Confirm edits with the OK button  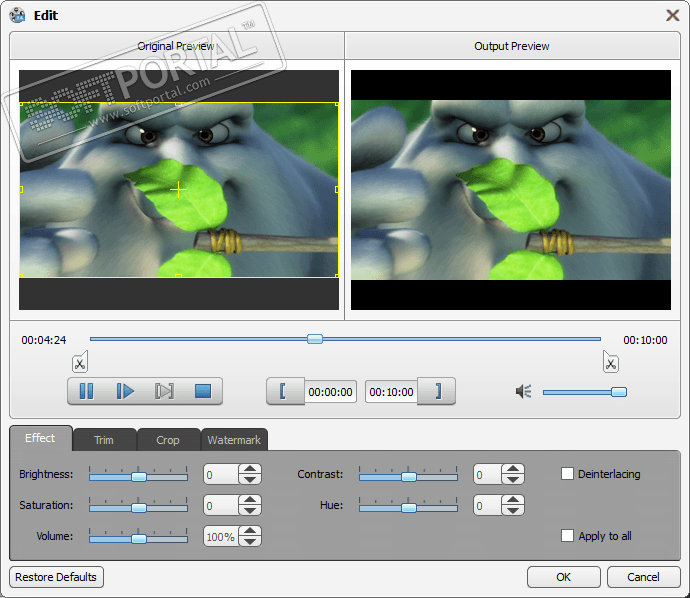(x=564, y=577)
